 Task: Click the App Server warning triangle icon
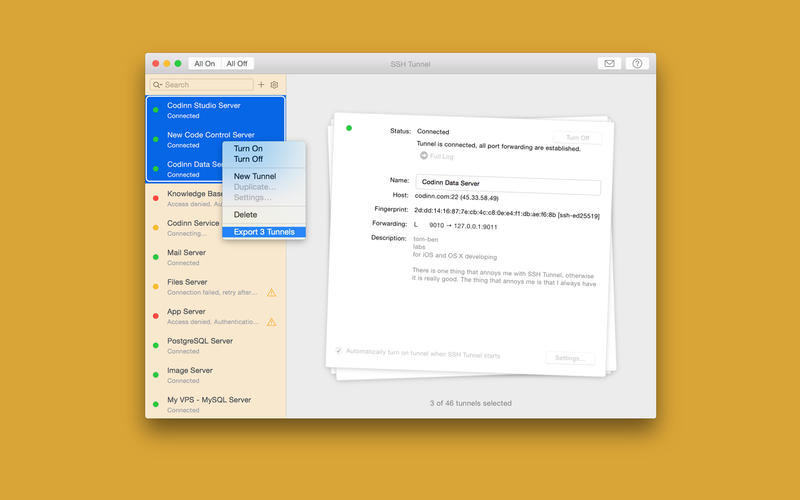pos(271,322)
